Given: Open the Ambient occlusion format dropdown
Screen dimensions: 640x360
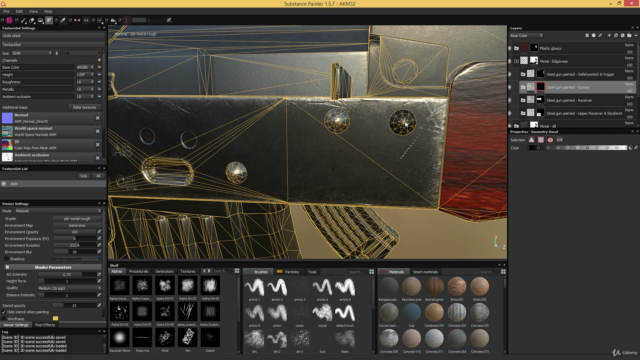Looking at the screenshot, I should point(85,97).
